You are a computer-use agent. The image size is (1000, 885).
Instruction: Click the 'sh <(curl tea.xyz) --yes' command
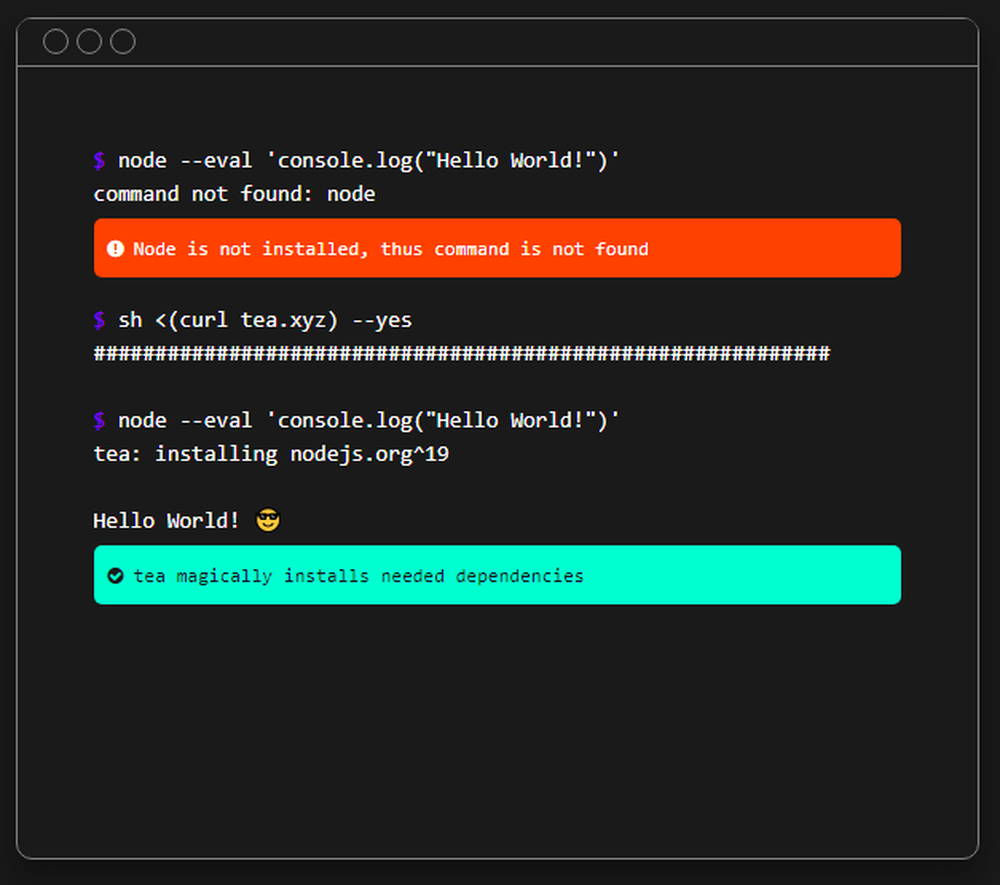tap(265, 320)
